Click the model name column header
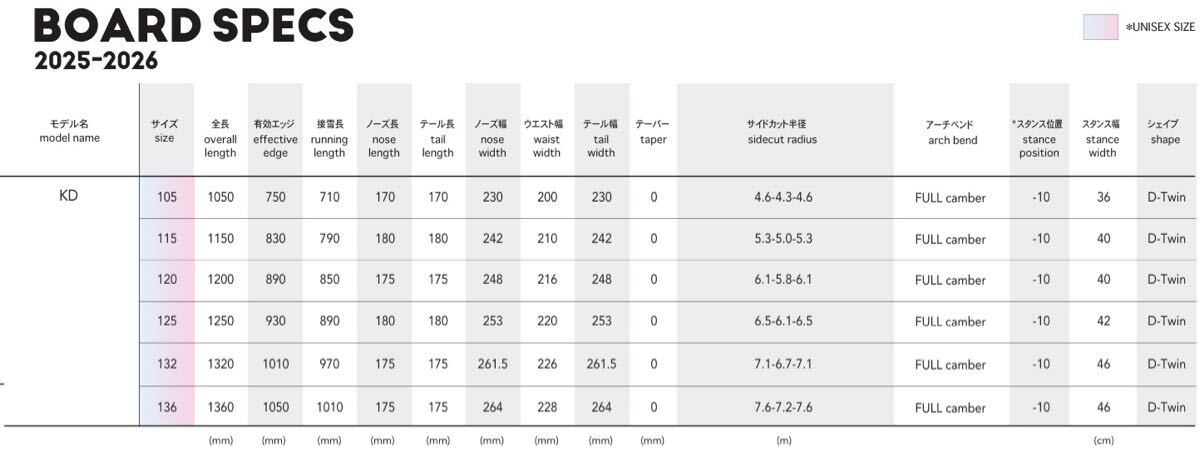The height and width of the screenshot is (453, 1200). [69, 131]
